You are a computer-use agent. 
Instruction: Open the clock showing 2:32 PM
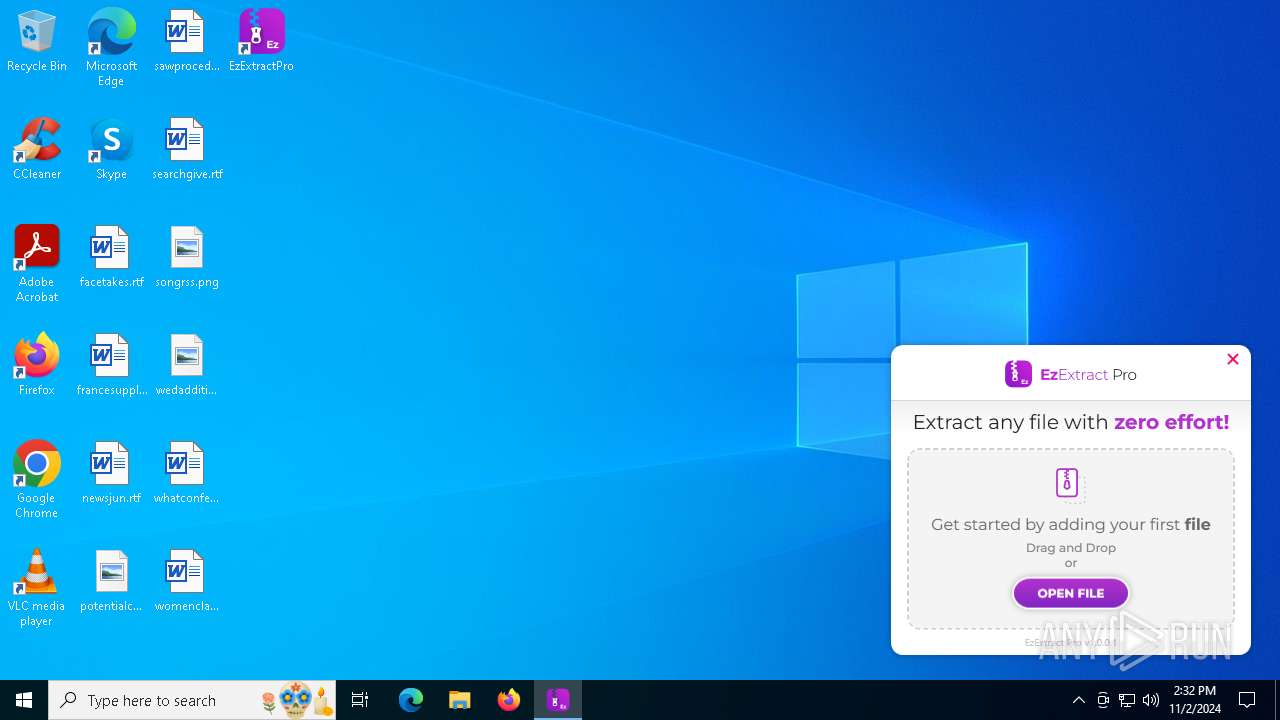pyautogui.click(x=1195, y=700)
